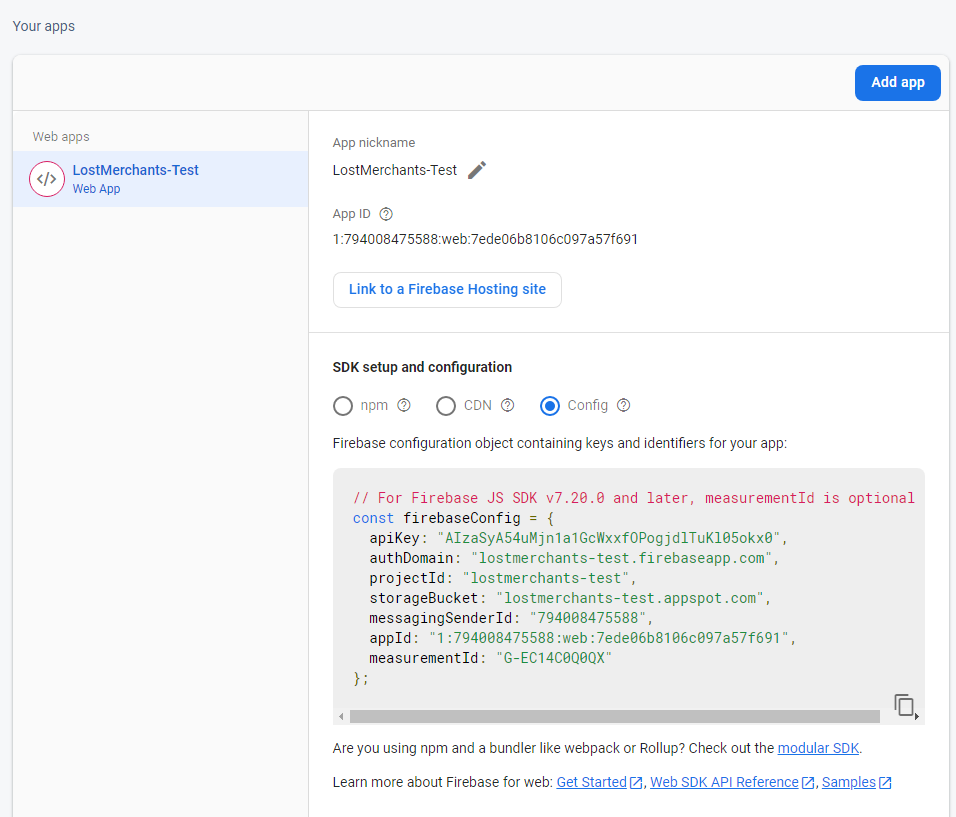Copy the Firebase config using the copy icon

pos(903,704)
